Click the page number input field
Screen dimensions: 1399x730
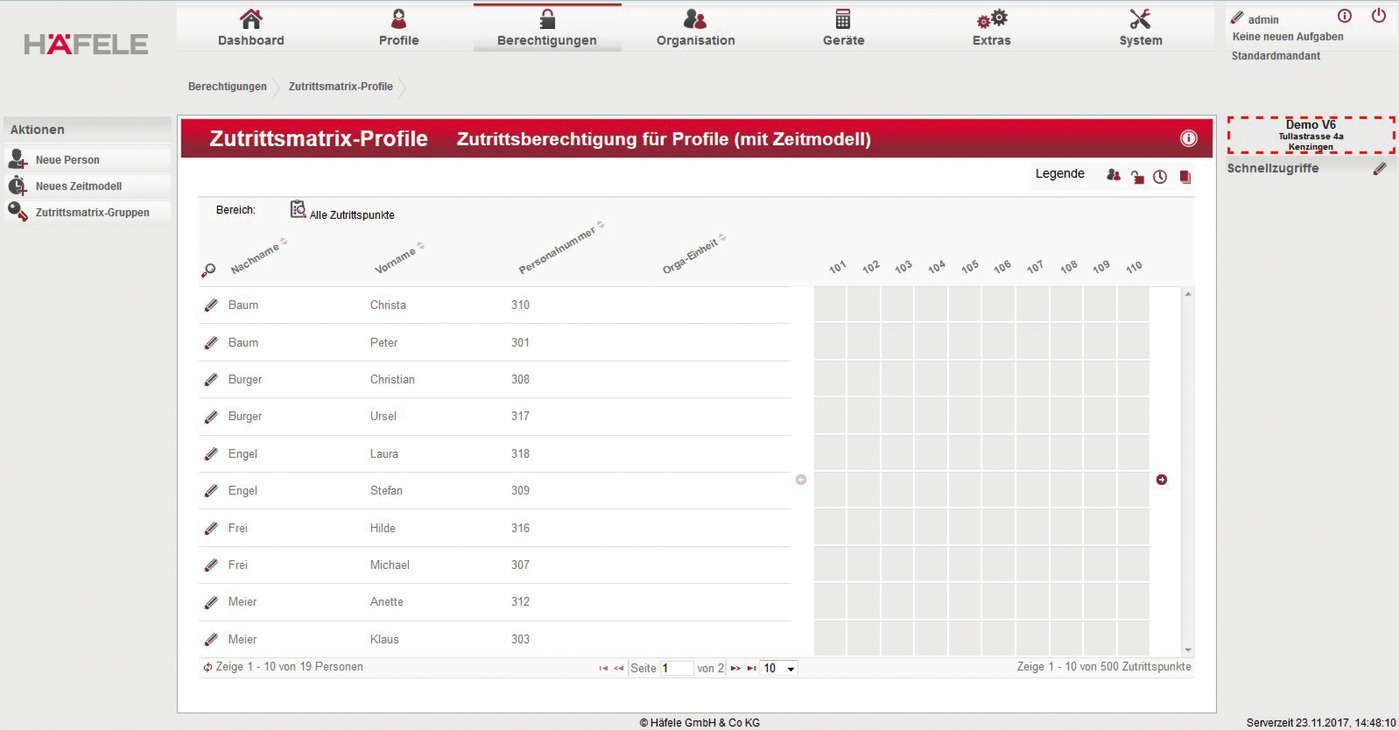[x=676, y=668]
